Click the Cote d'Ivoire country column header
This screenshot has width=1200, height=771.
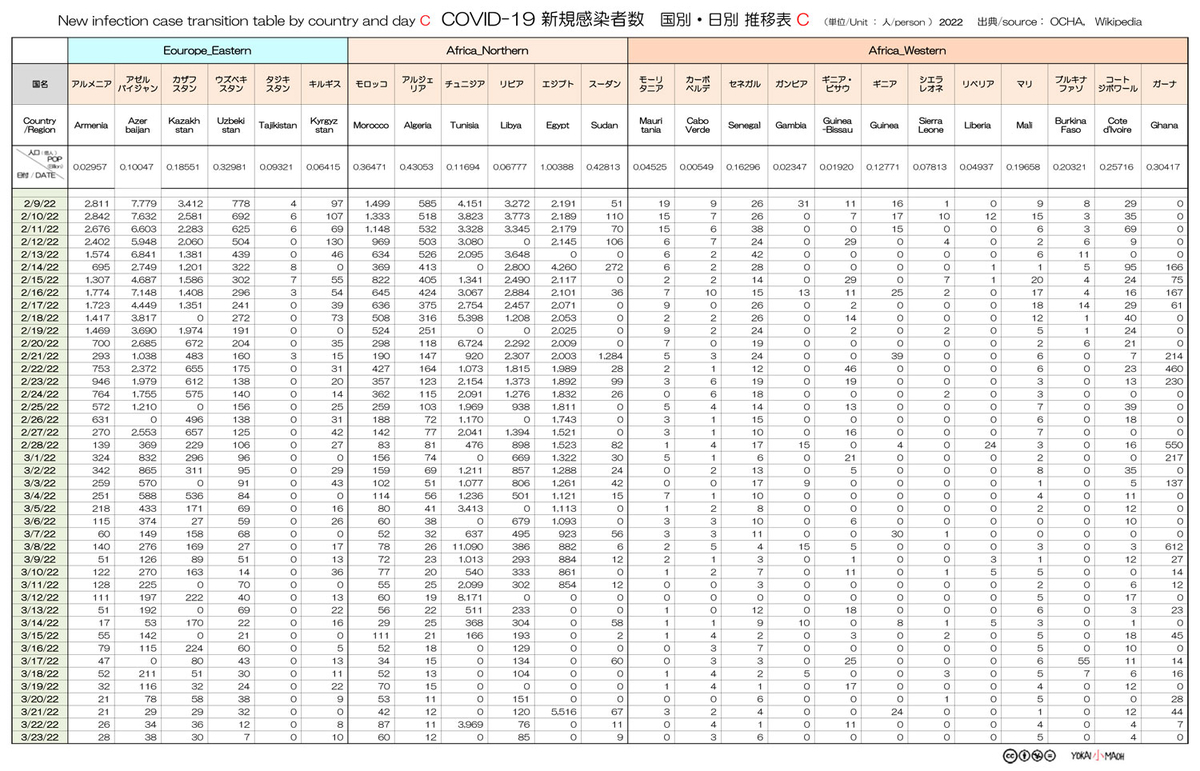(1117, 126)
